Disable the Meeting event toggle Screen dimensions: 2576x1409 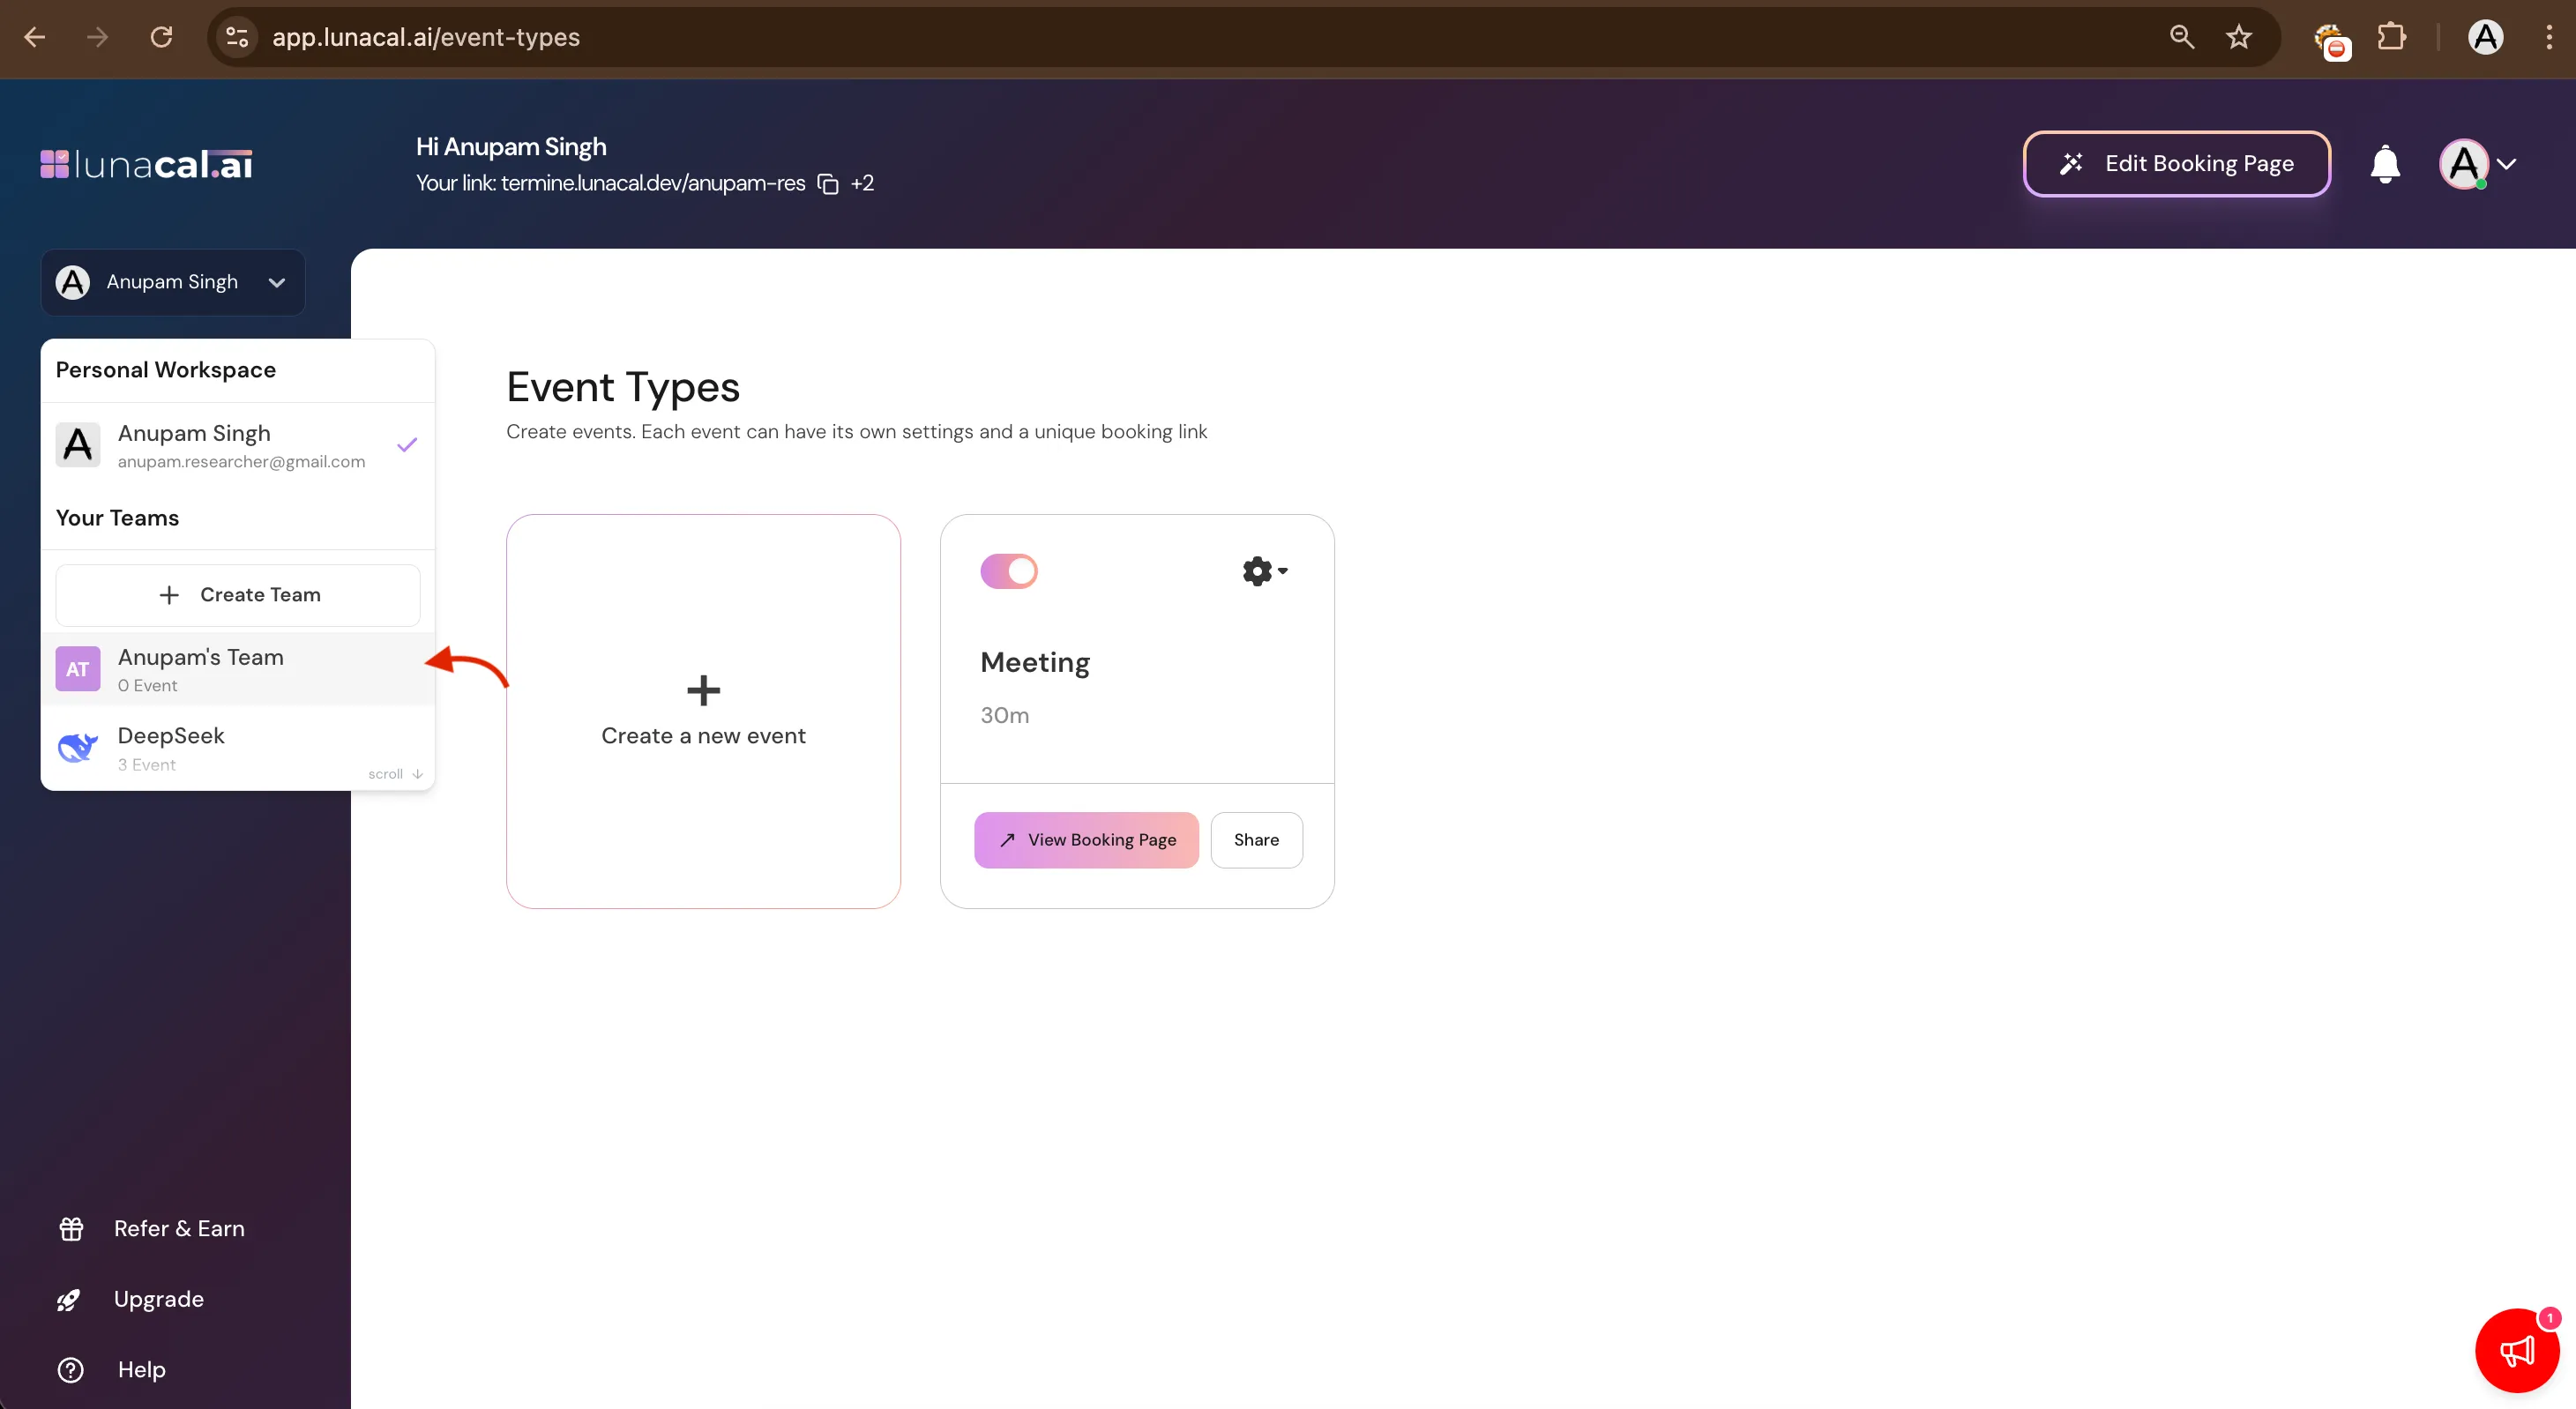point(1008,571)
